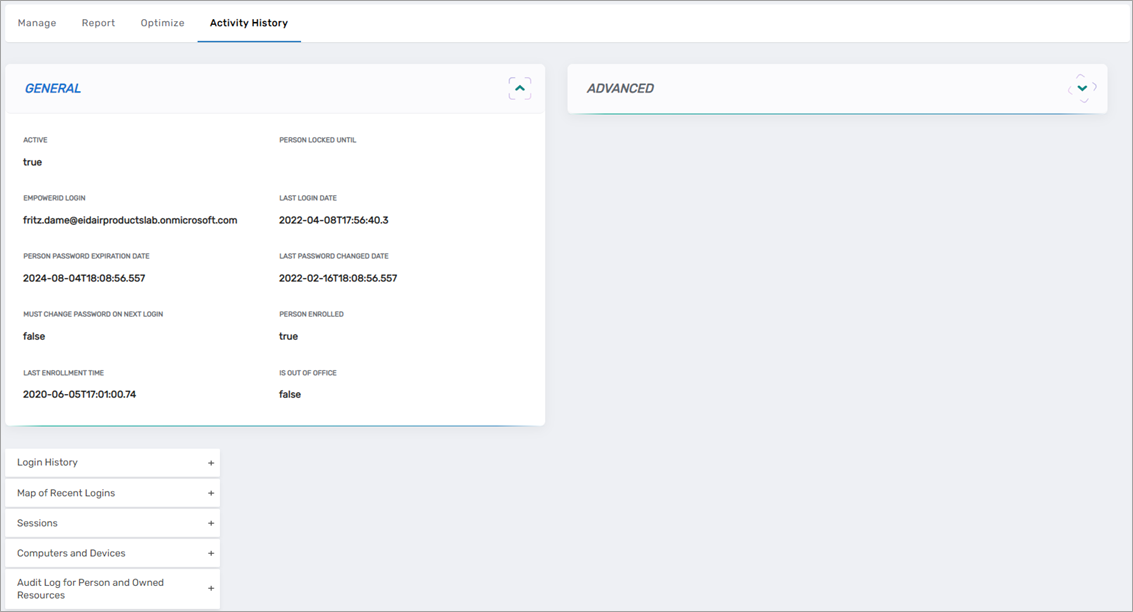1133x612 pixels.
Task: Expand the Sessions accordion section
Action: (100, 522)
